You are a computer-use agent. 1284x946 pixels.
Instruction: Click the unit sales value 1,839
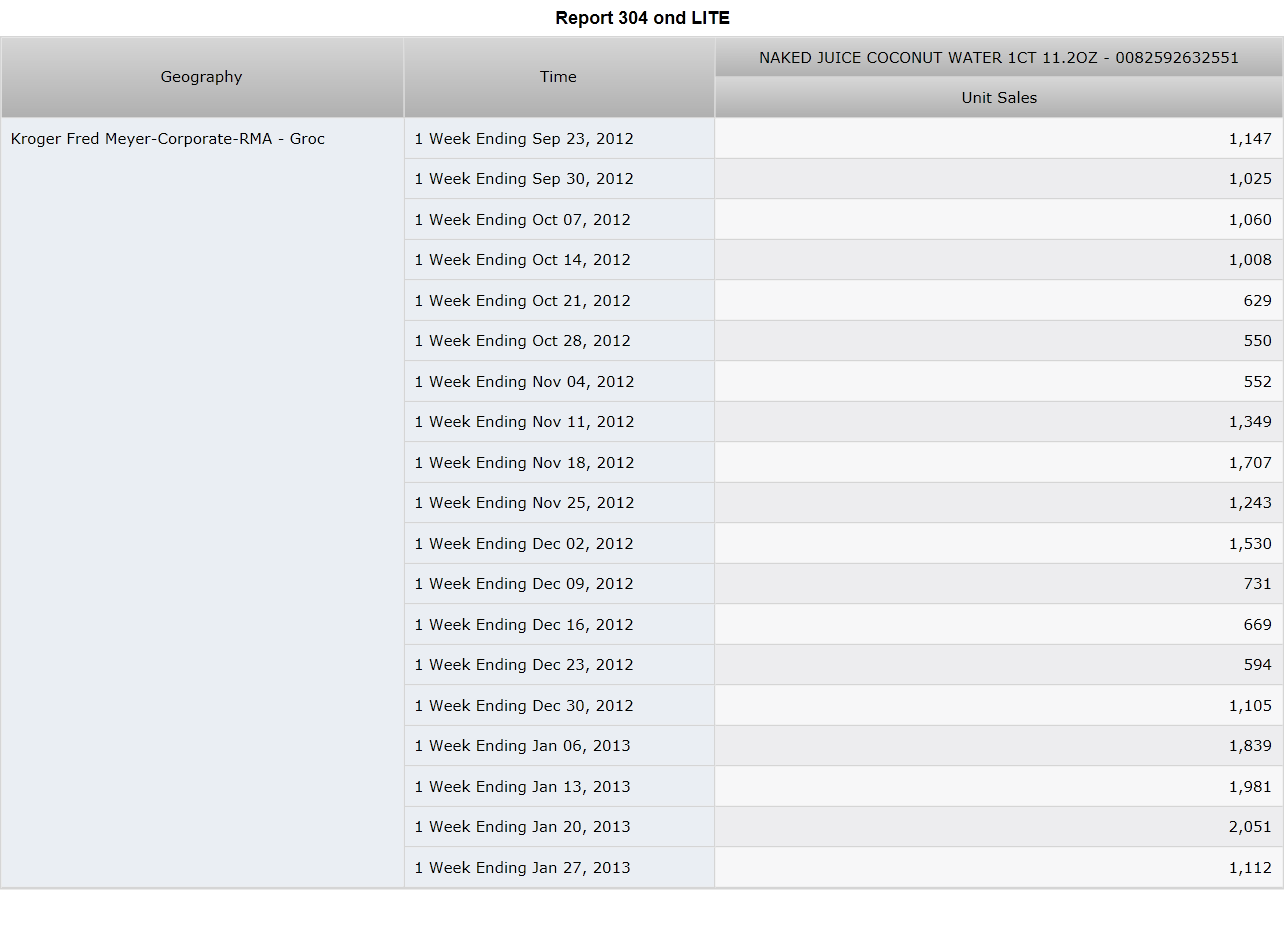coord(1250,746)
